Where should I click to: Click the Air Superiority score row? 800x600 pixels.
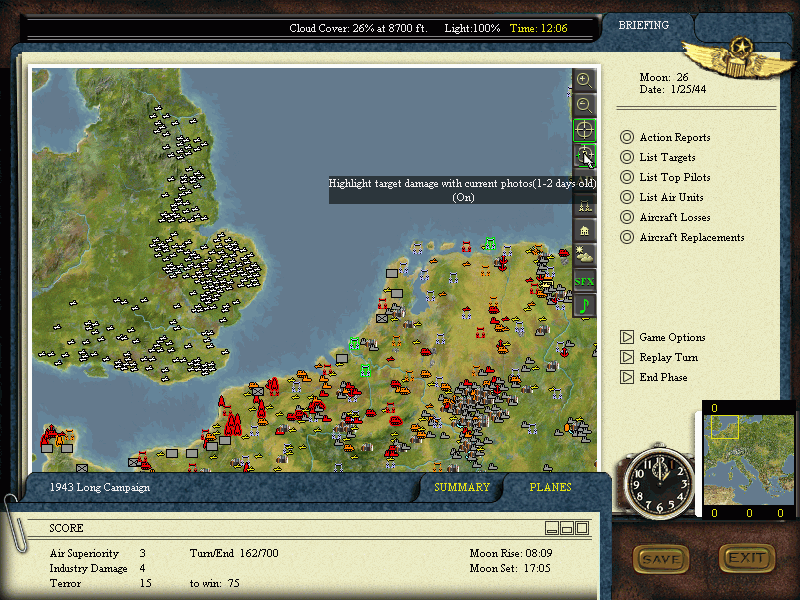[97, 554]
